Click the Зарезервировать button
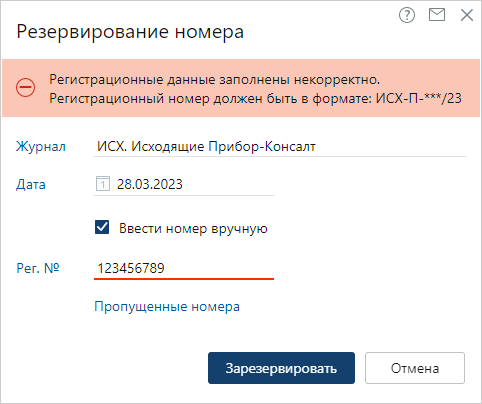 coord(281,368)
